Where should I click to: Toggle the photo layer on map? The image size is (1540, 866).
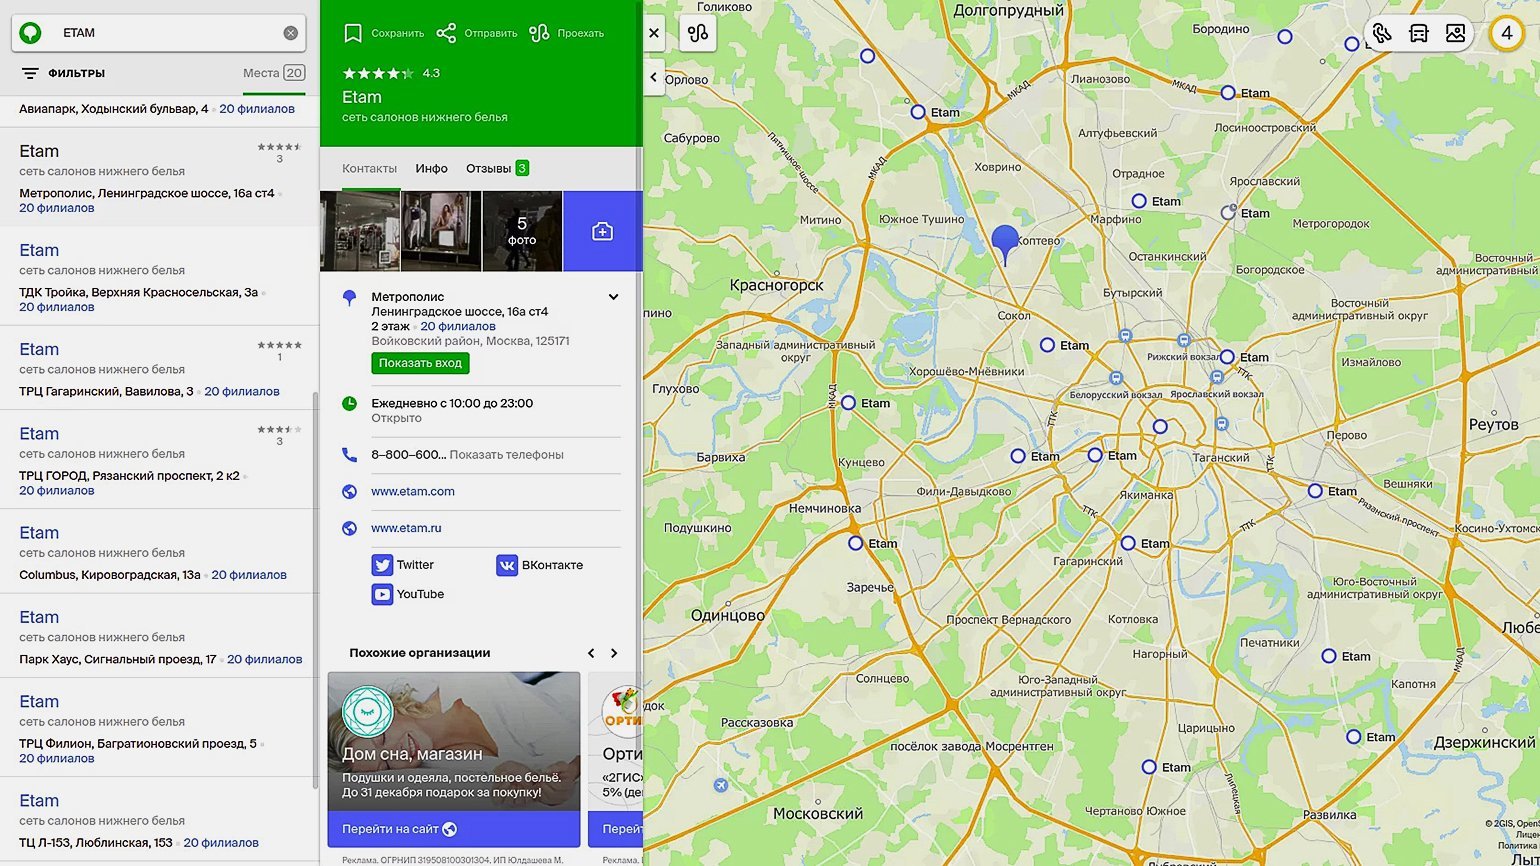click(x=1455, y=33)
